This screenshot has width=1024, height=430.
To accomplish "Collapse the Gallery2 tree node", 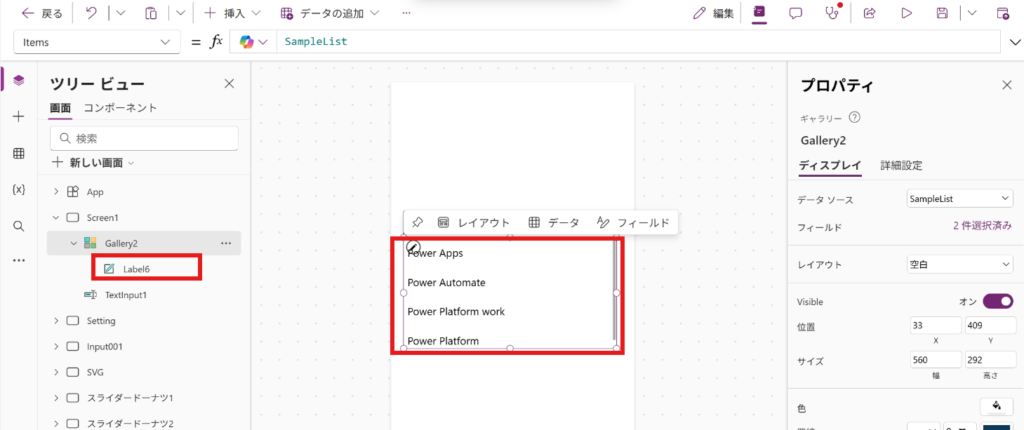I will coord(73,243).
